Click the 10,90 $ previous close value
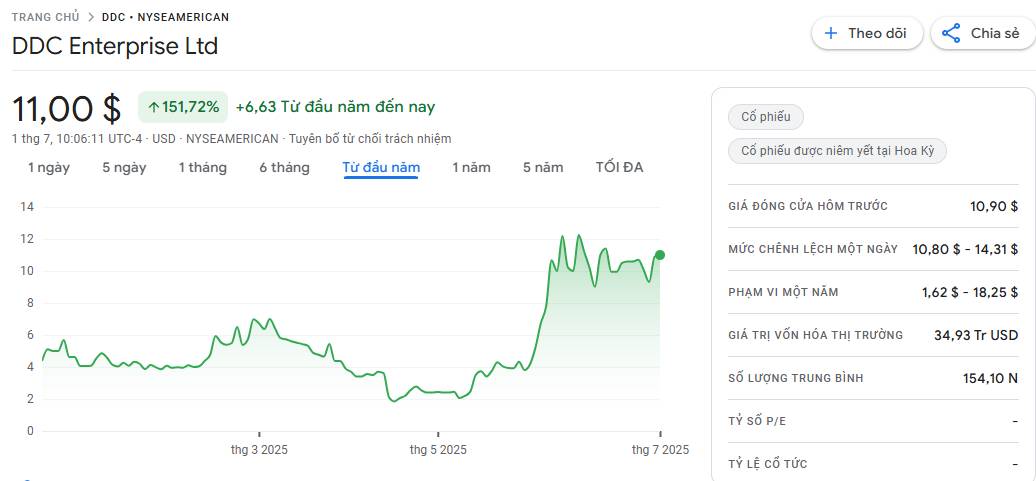 tap(994, 206)
